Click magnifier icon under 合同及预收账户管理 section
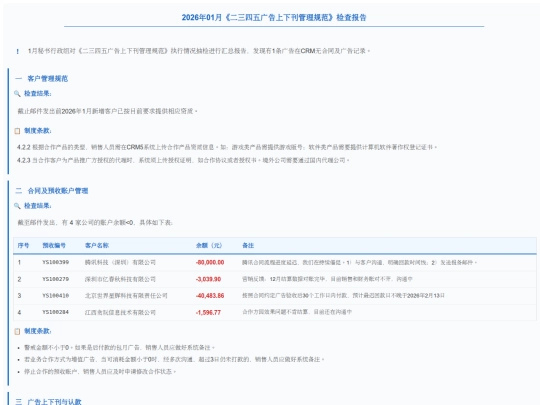 17,206
